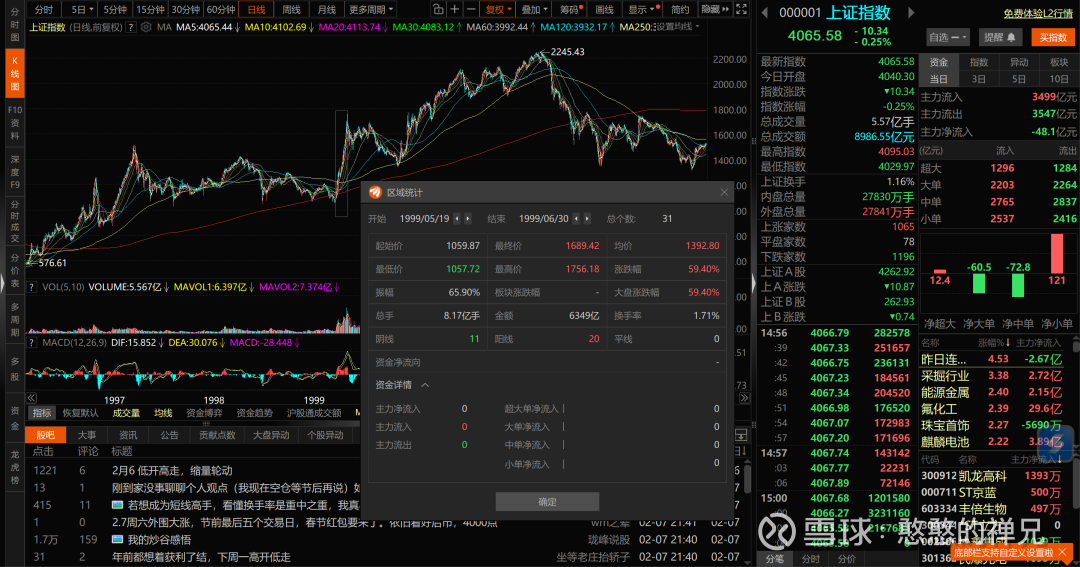The width and height of the screenshot is (1080, 567).
Task: Zoom in the chart with the plus icon
Action: click(455, 9)
